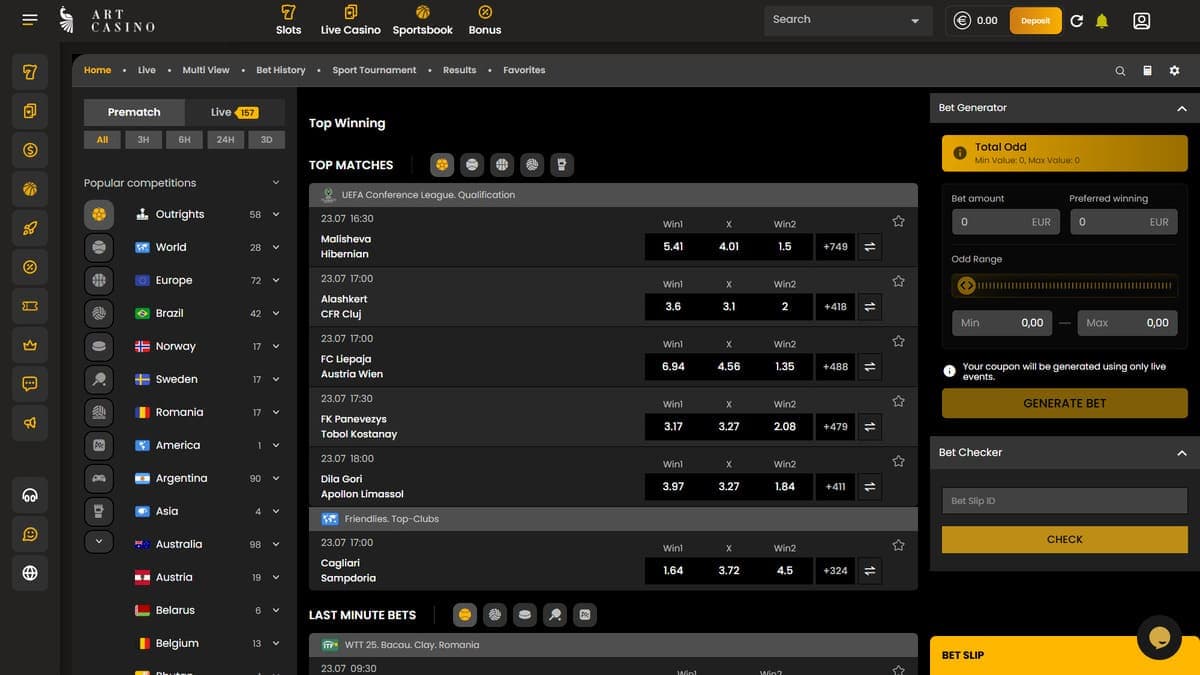The image size is (1200, 675).
Task: Click the Preferred winning EUR input
Action: click(1123, 222)
